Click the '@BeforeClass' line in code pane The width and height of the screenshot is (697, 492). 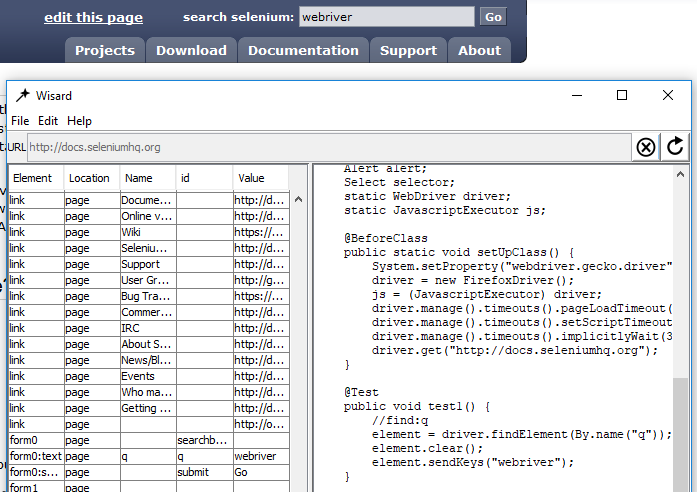385,238
